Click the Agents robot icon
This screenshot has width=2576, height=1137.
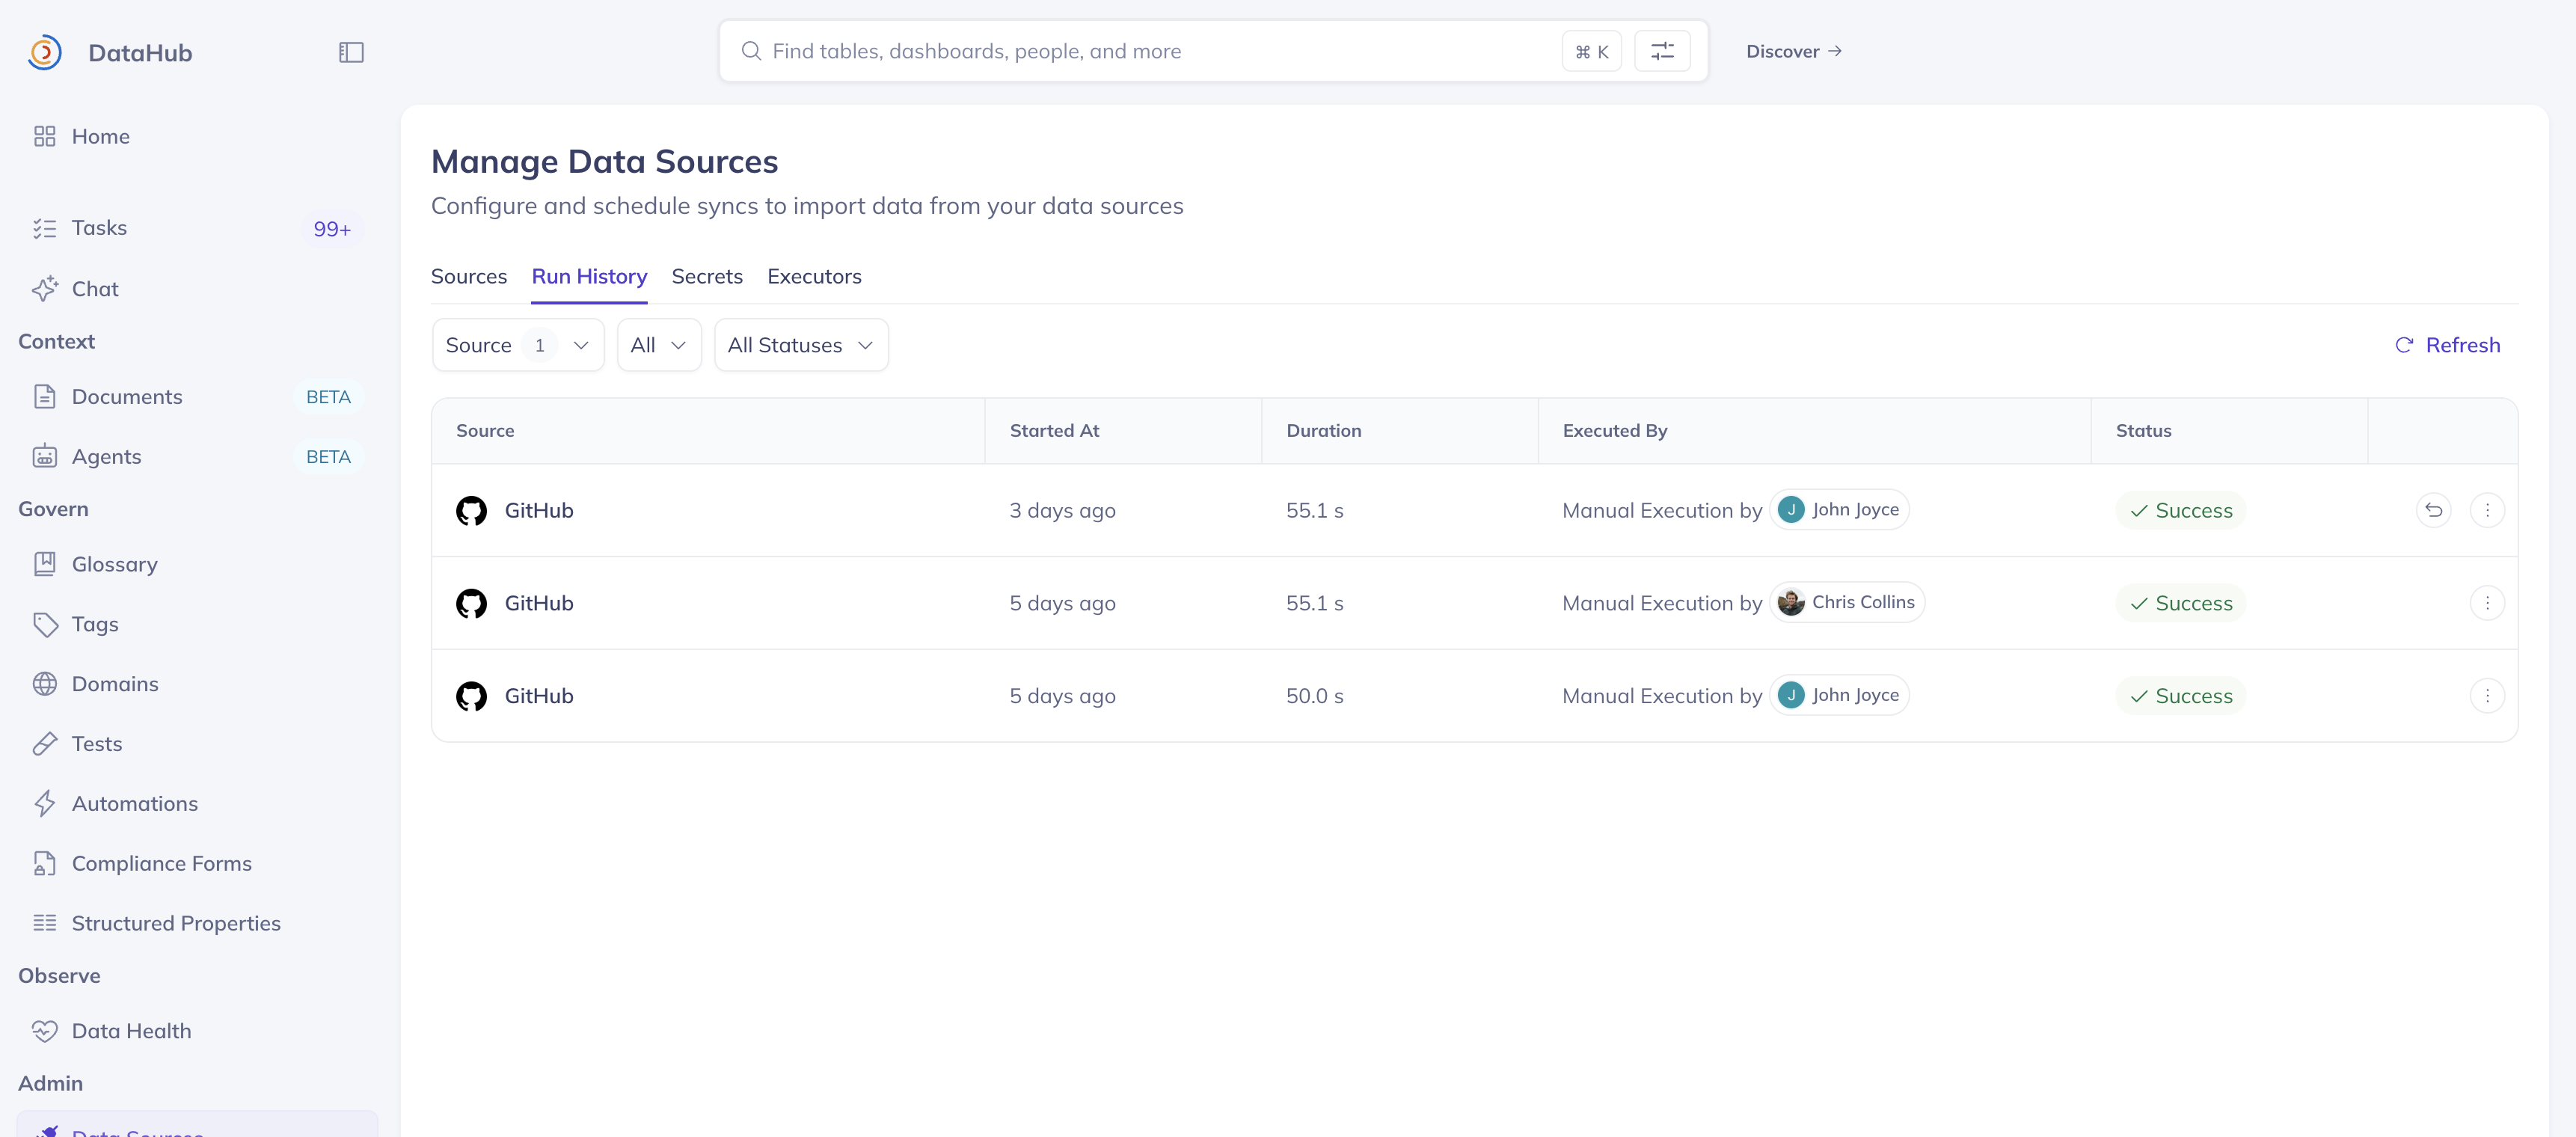(x=45, y=457)
